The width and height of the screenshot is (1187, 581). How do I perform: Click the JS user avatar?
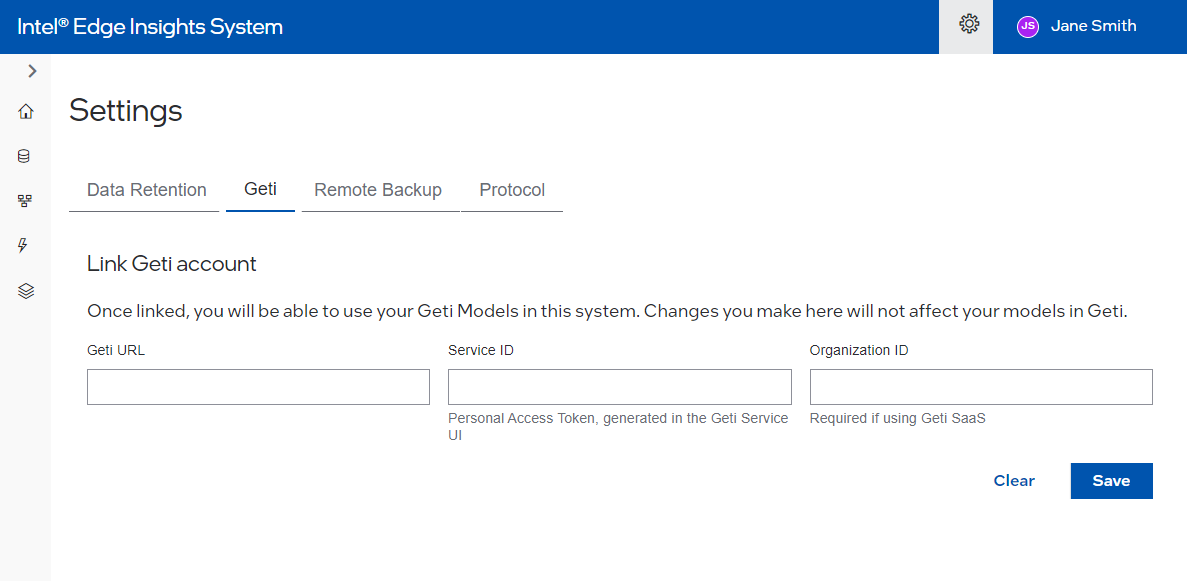(1027, 27)
